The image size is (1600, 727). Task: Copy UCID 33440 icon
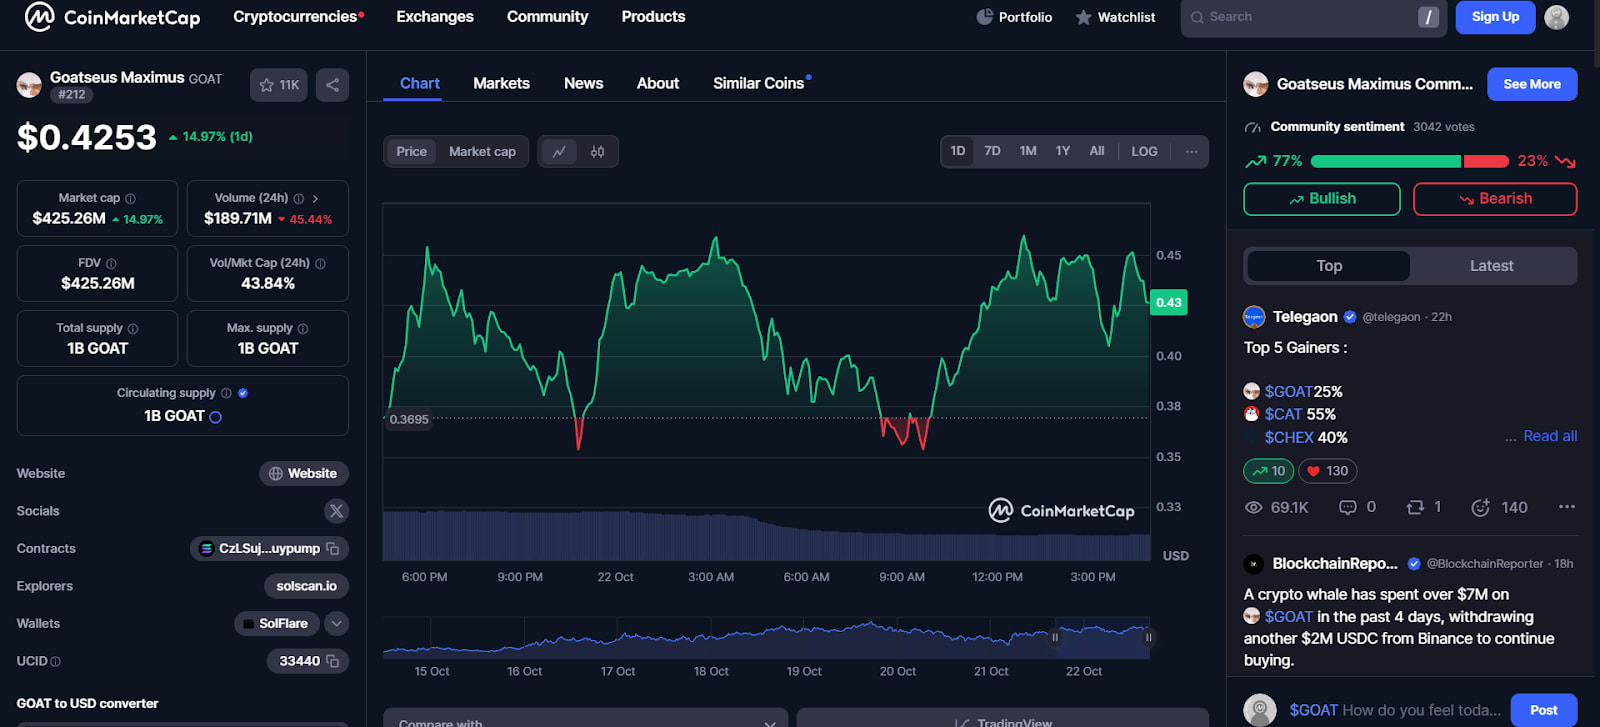pyautogui.click(x=333, y=661)
